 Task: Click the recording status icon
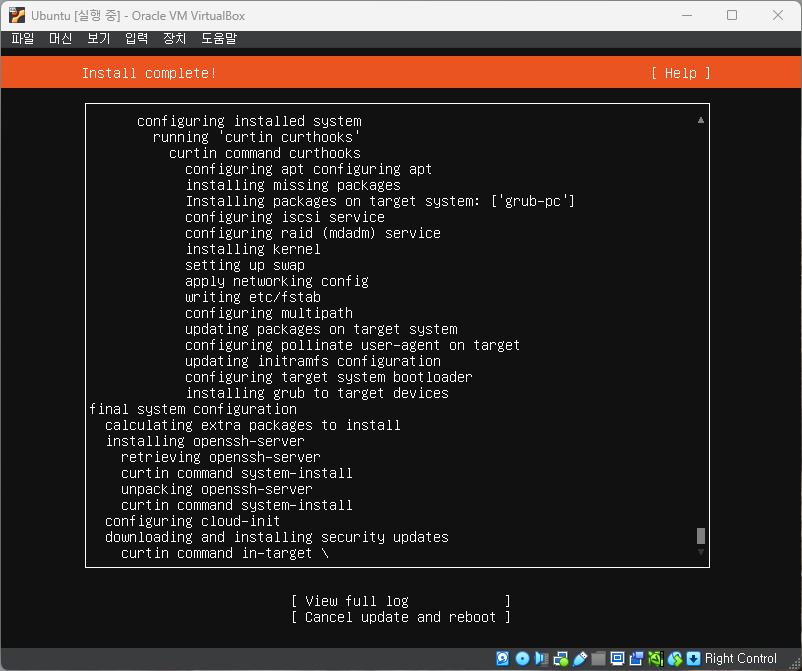tap(636, 658)
